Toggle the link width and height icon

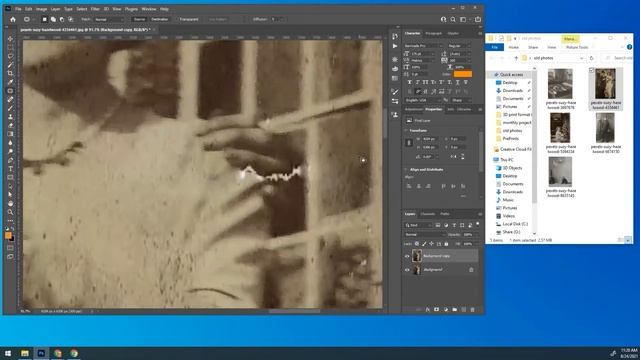pos(409,143)
